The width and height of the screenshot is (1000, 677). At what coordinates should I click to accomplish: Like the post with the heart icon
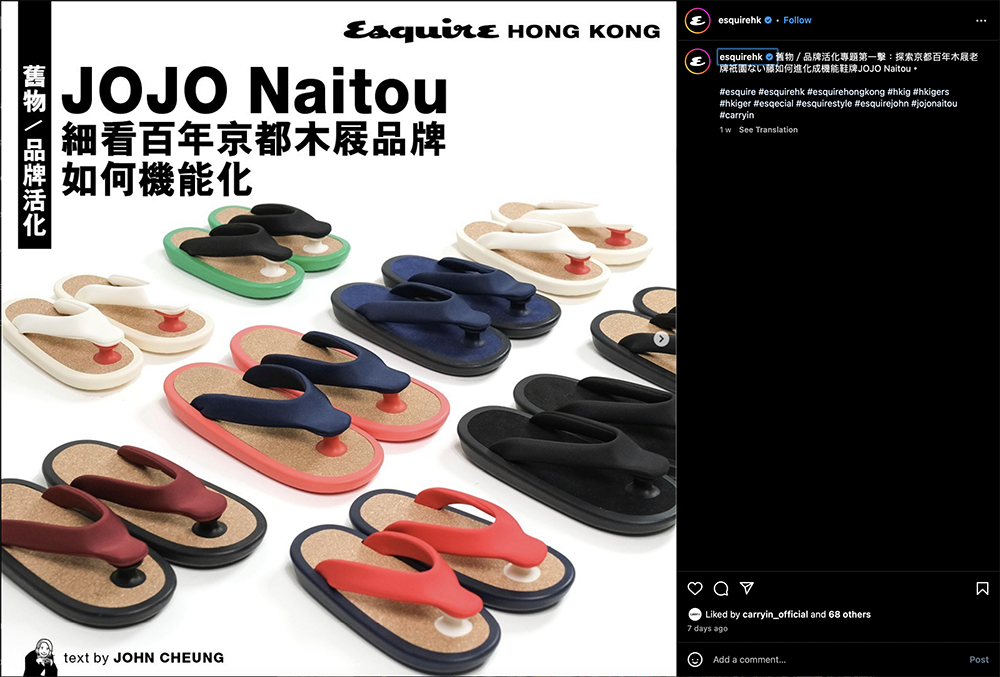[695, 588]
